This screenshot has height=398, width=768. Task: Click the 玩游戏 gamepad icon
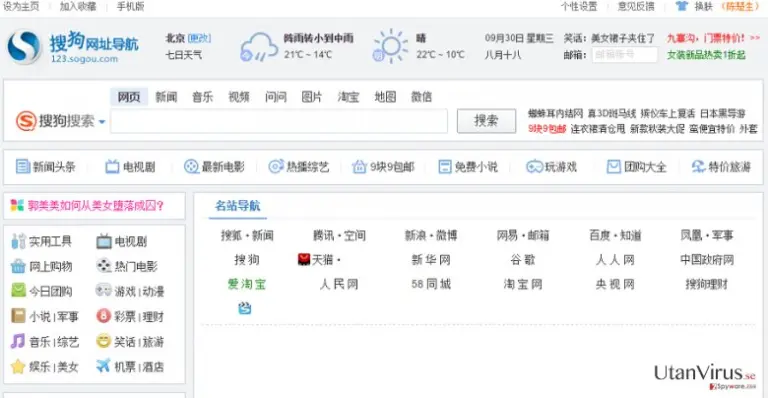coord(534,167)
